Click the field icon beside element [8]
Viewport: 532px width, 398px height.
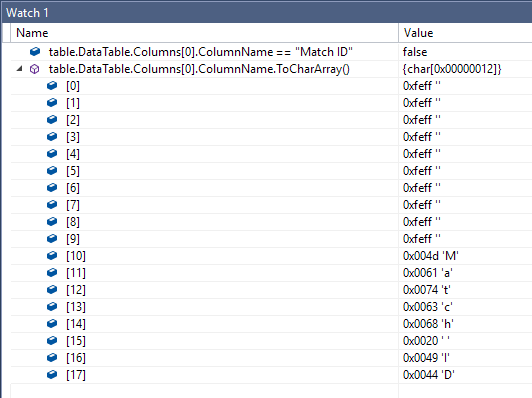click(x=52, y=222)
